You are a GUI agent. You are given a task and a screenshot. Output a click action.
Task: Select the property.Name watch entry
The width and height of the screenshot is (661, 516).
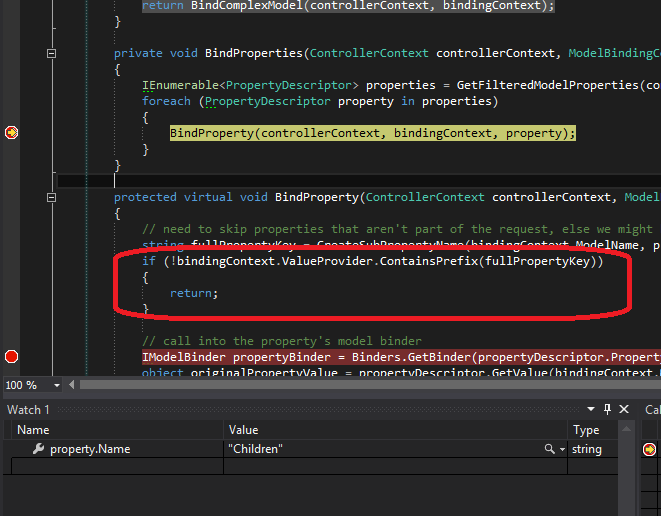90,449
